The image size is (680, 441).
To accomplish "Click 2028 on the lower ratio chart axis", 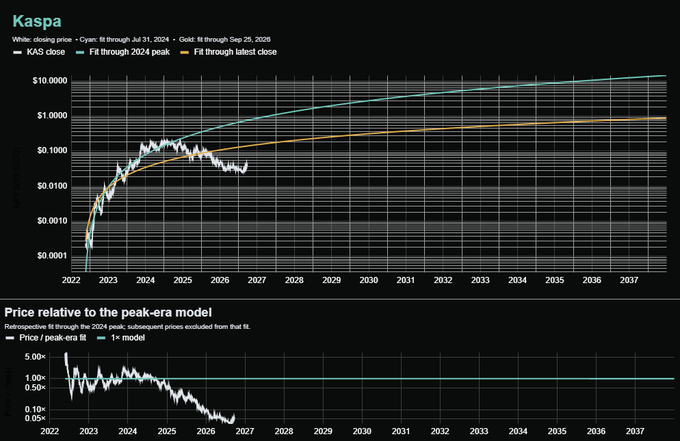I will [284, 431].
